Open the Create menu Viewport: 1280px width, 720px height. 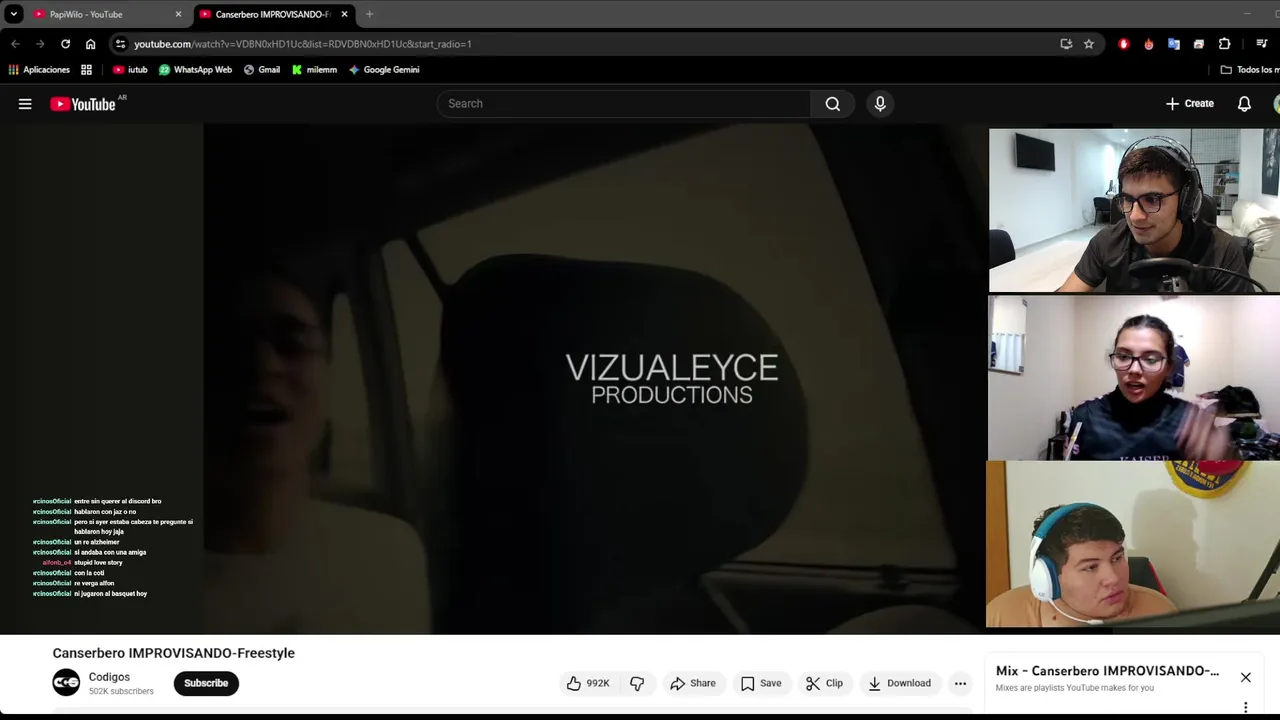coord(1190,104)
